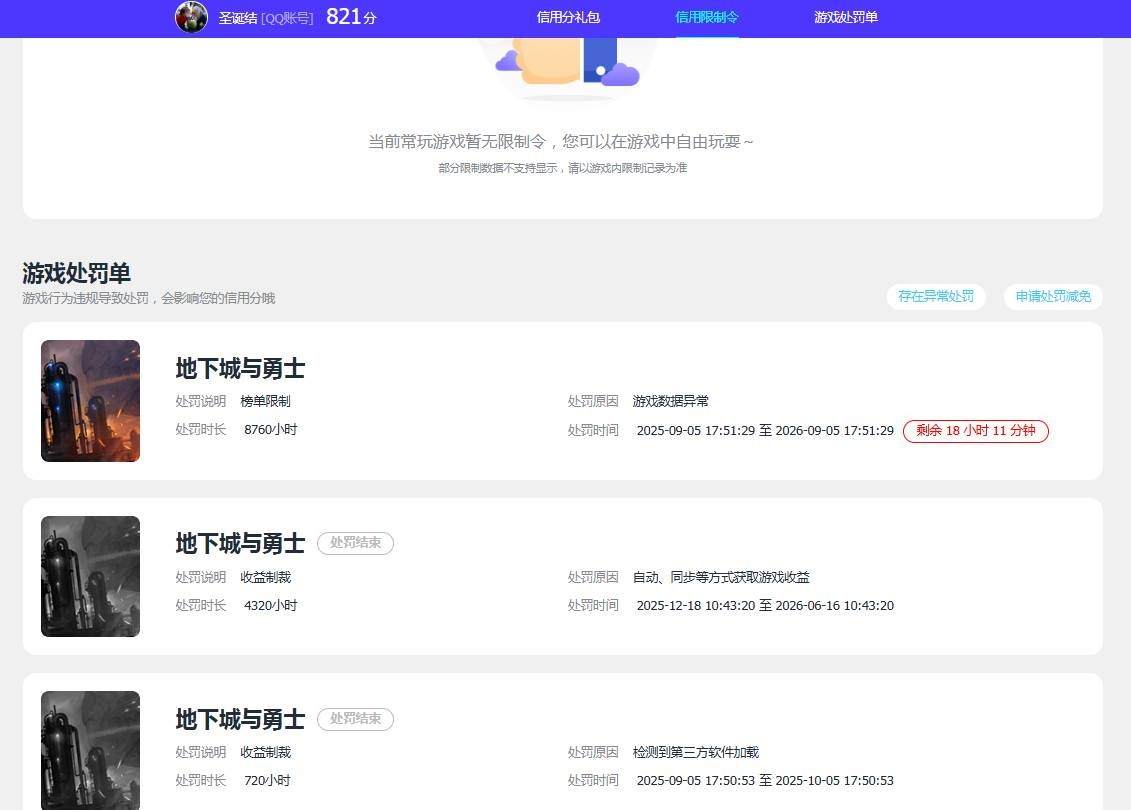Click the 游戏数据异常 penalty reason
Viewport: 1131px width, 810px height.
671,401
